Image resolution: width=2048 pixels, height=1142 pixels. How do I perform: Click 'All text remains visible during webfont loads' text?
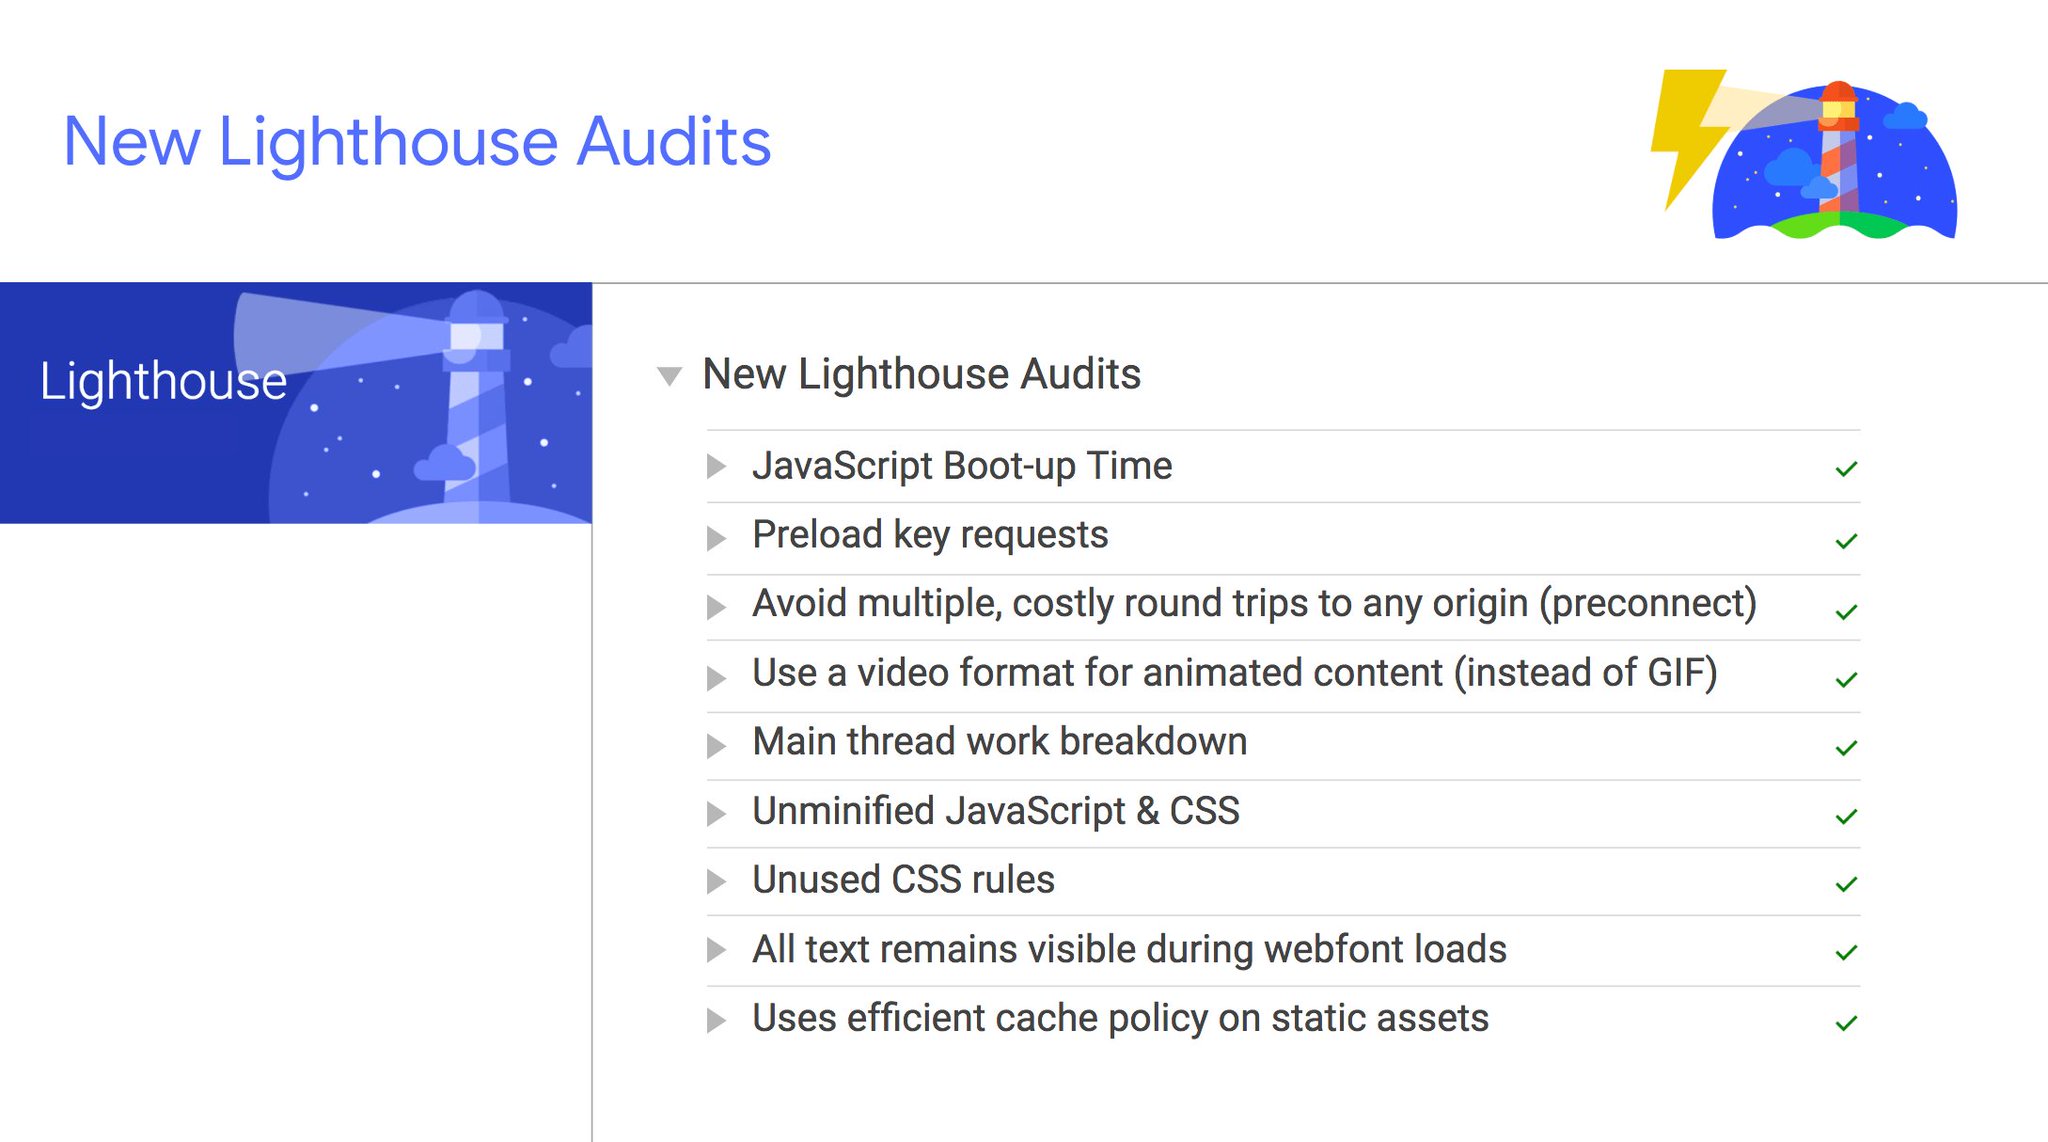[x=1129, y=949]
